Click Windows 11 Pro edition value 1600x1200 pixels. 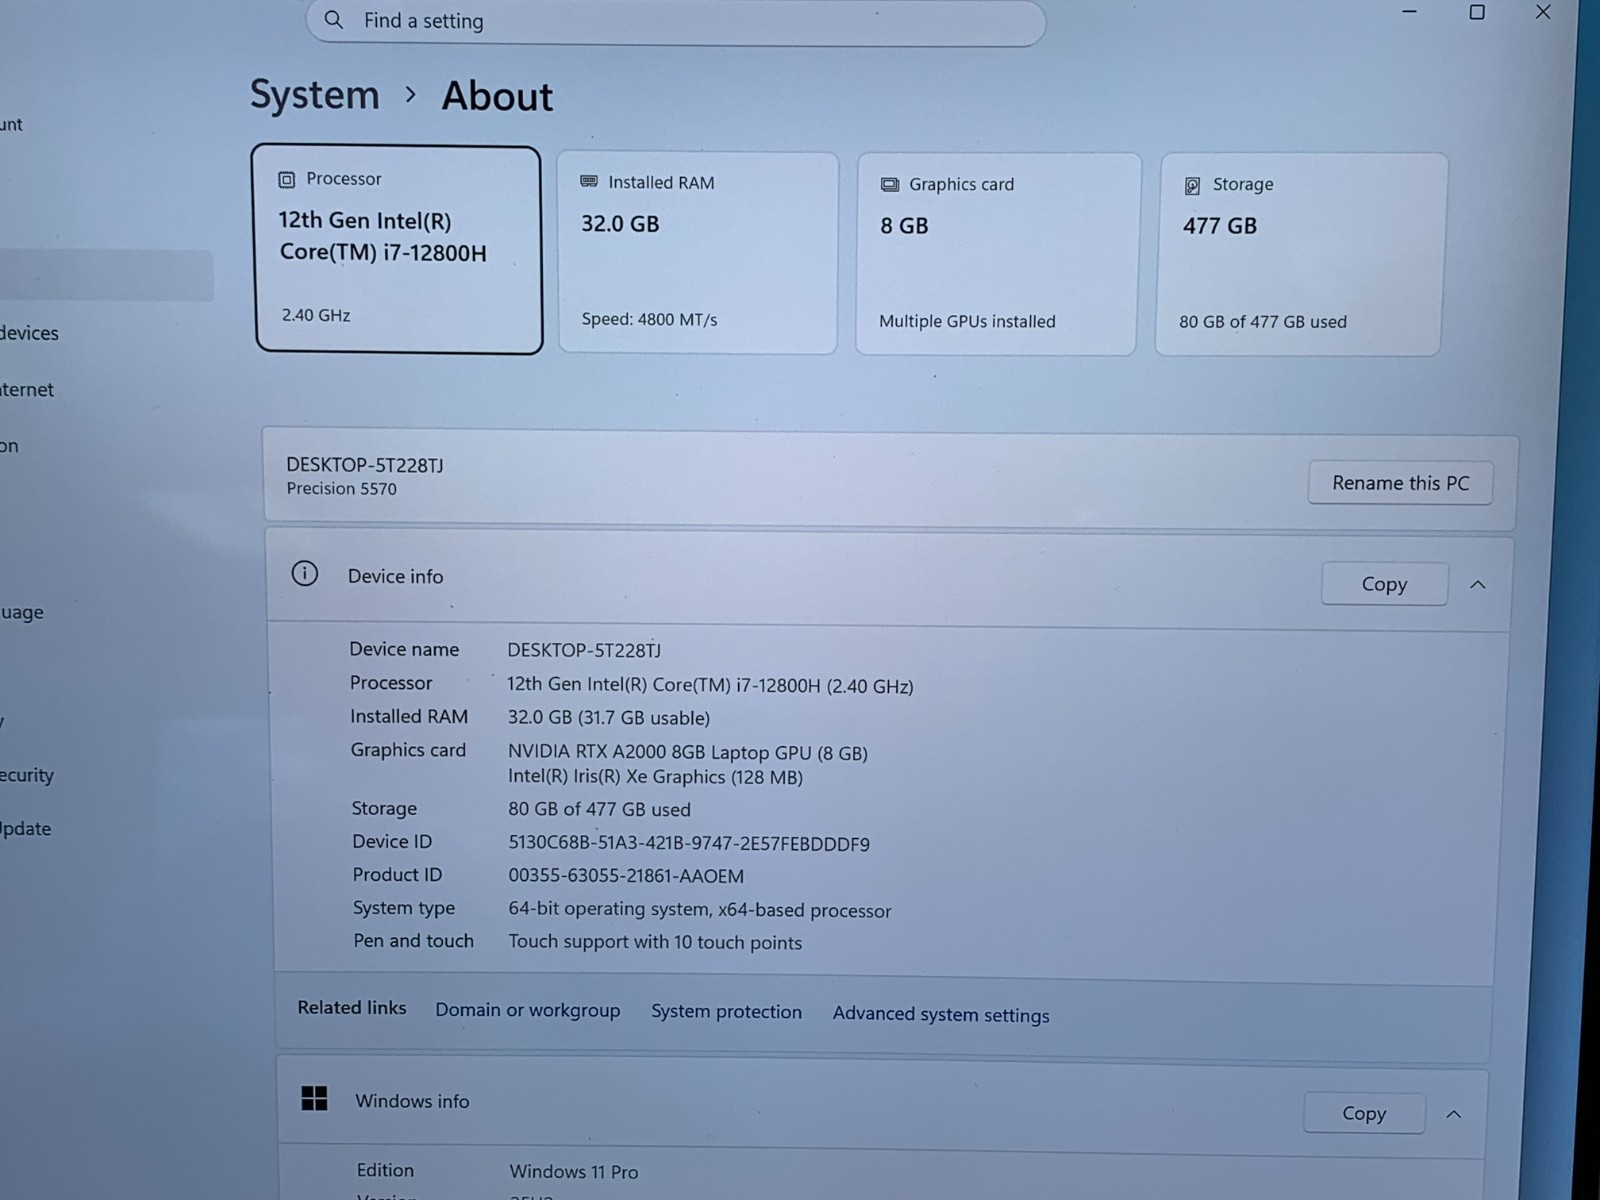pos(573,1172)
